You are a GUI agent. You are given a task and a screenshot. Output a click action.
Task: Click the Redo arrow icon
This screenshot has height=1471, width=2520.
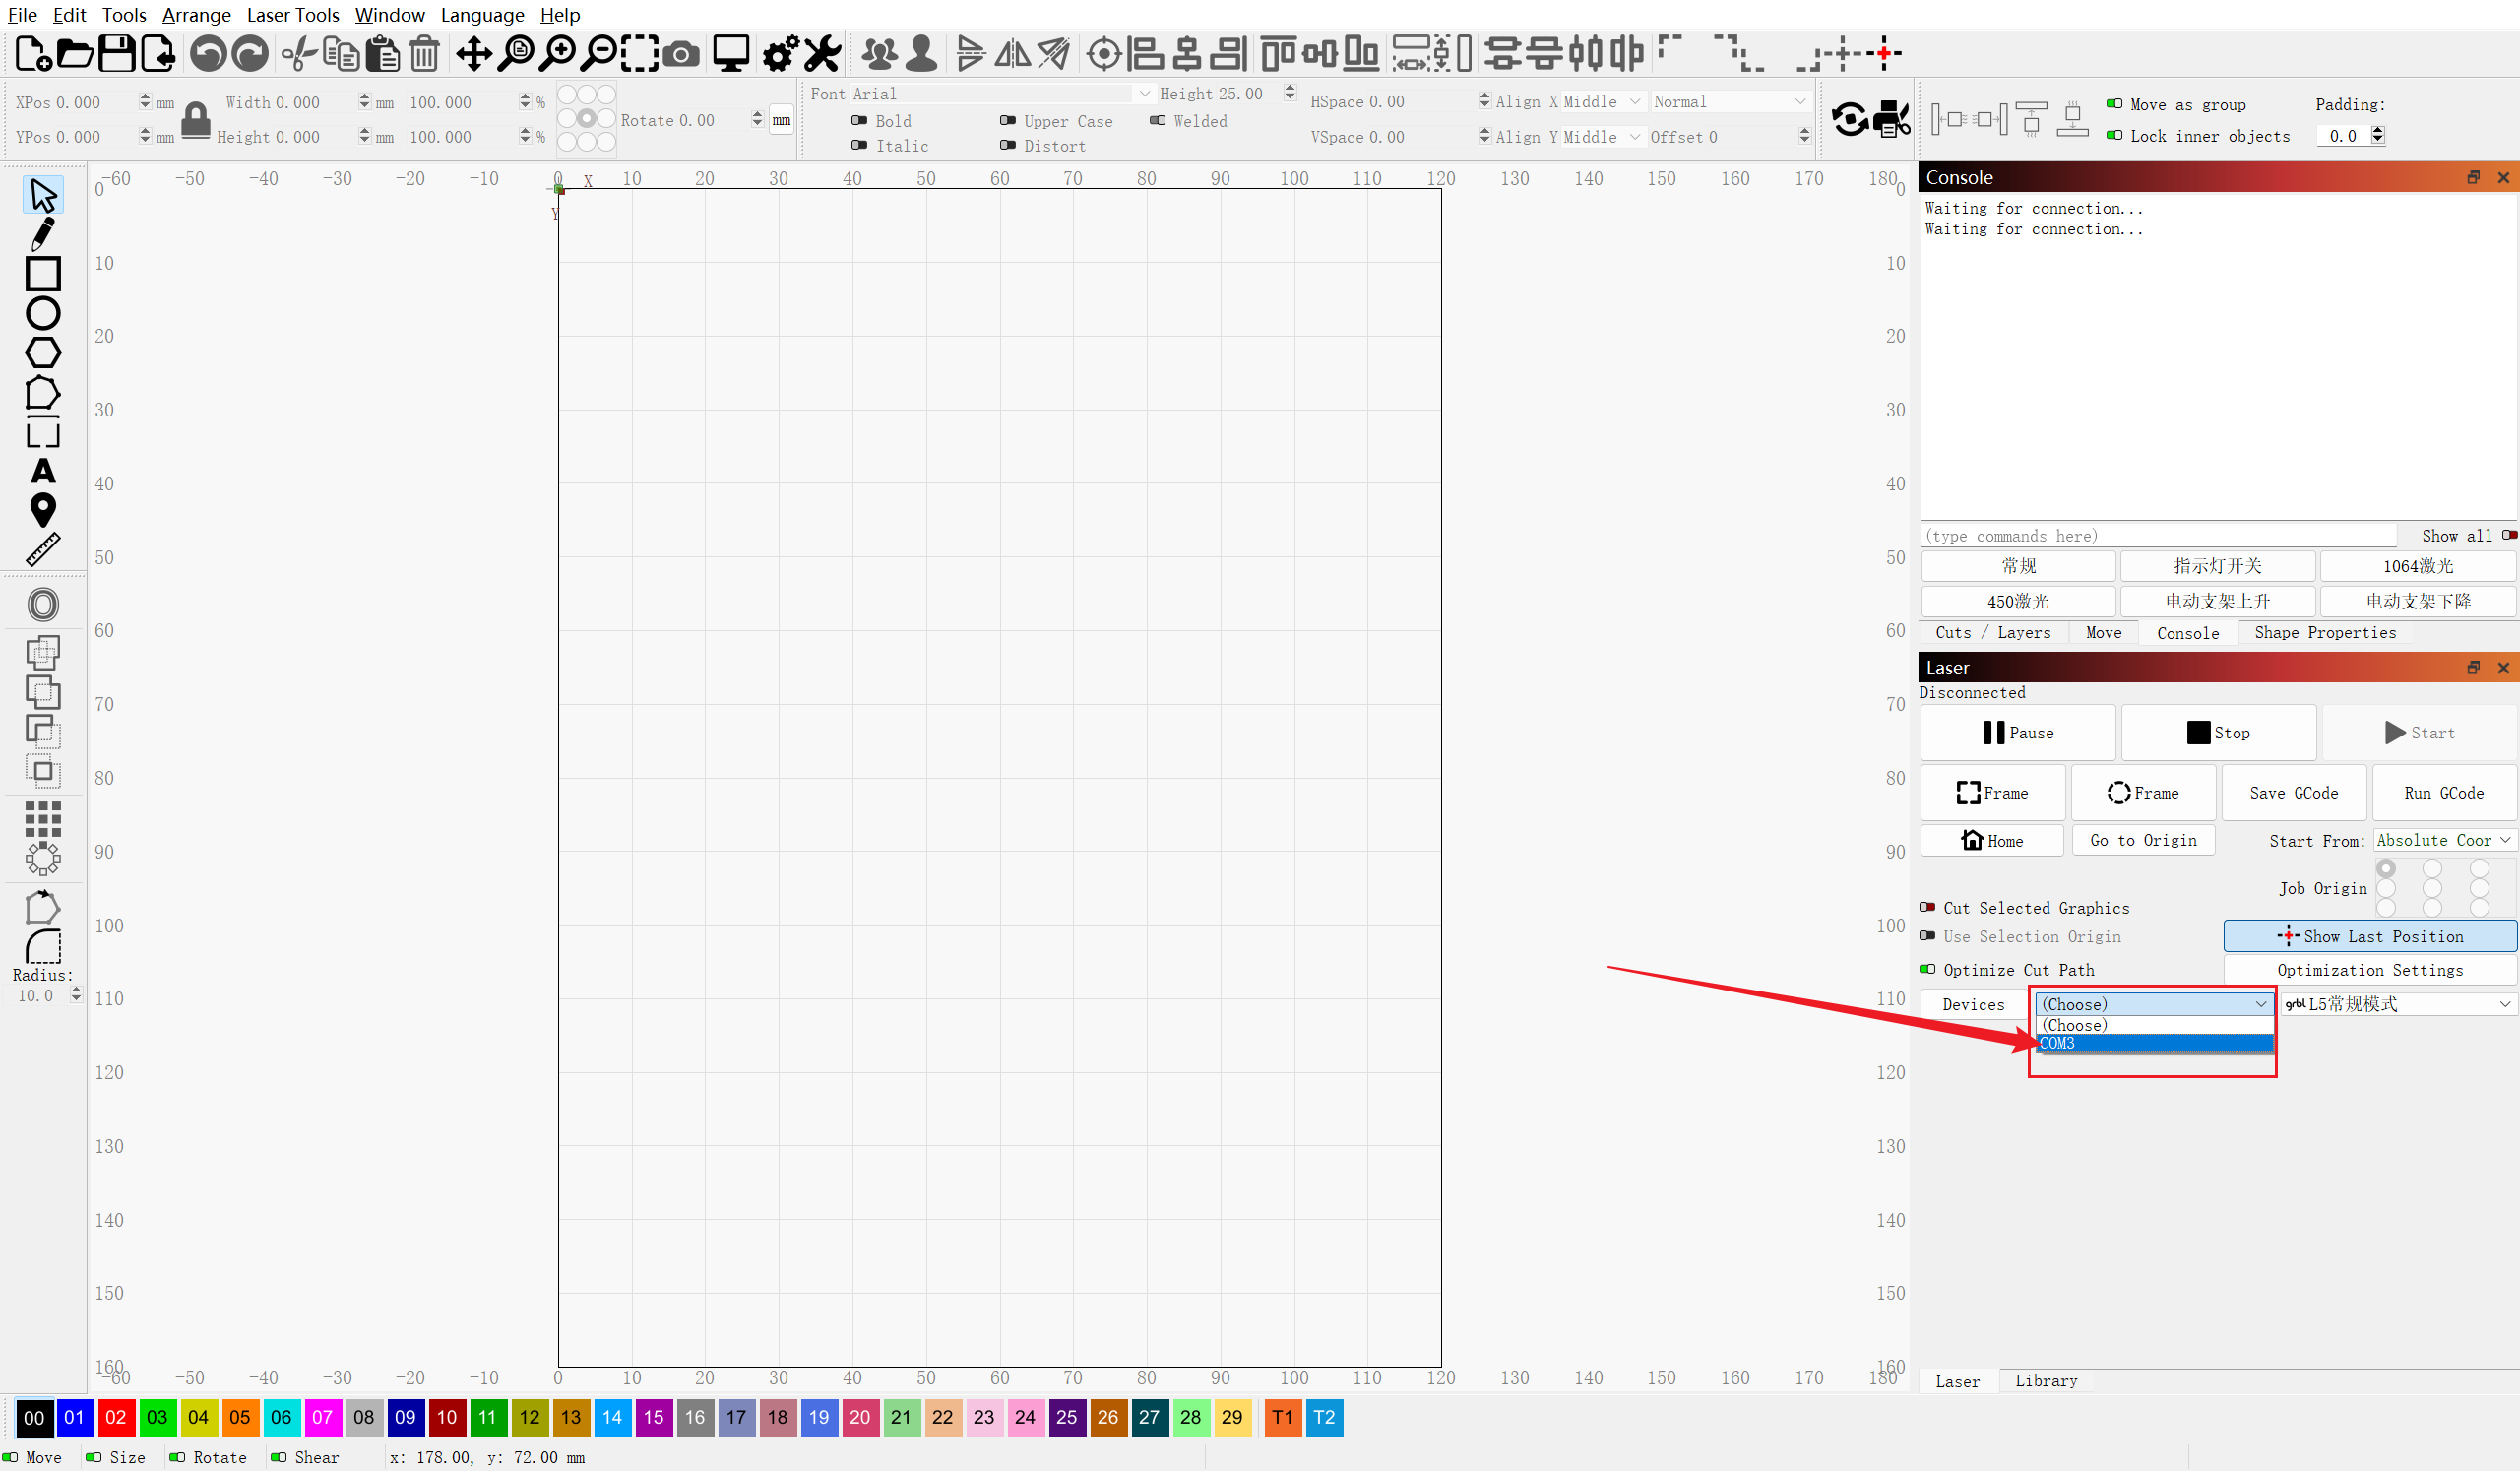[250, 53]
